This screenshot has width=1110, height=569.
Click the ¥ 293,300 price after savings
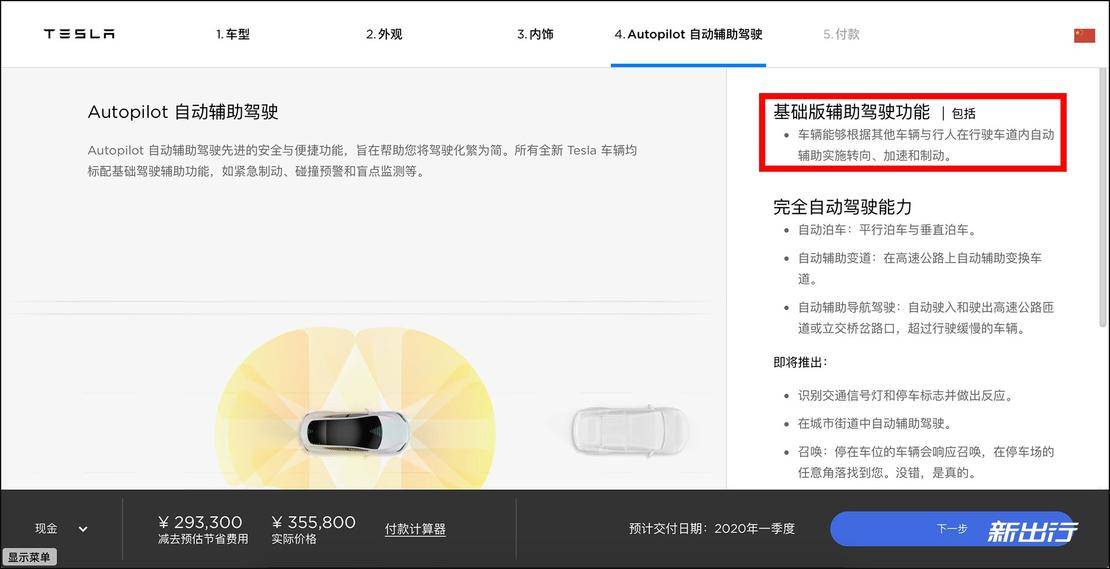click(x=200, y=522)
